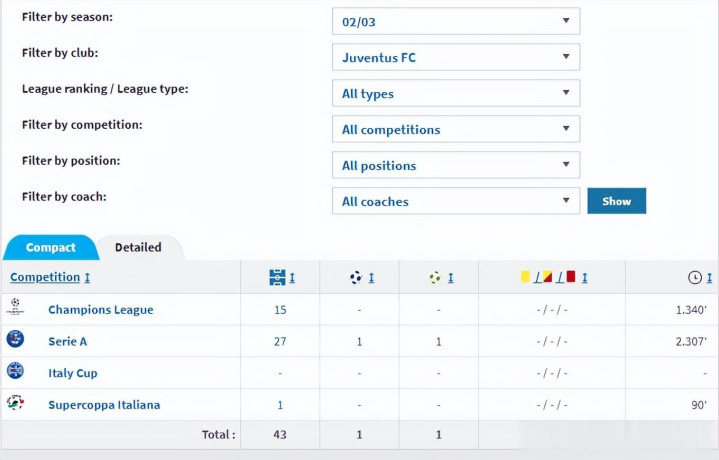Image resolution: width=719 pixels, height=460 pixels.
Task: Sort by appearances pitch icon column
Action: [277, 277]
